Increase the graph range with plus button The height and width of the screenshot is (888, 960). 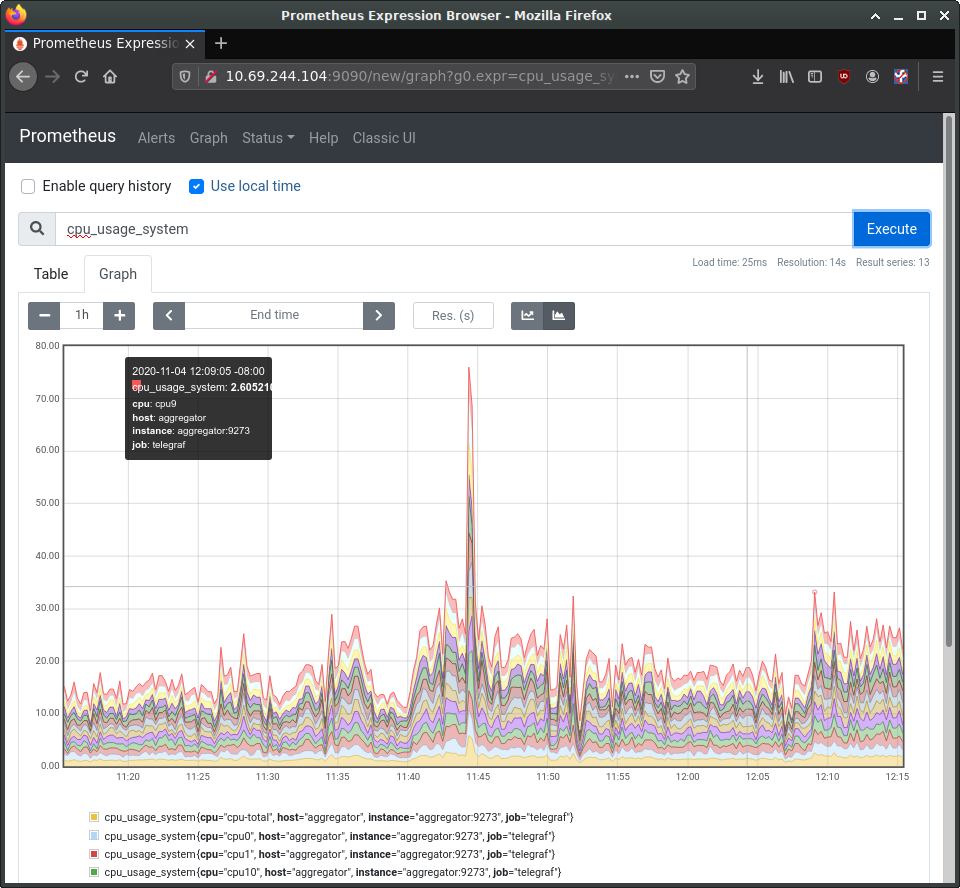119,315
